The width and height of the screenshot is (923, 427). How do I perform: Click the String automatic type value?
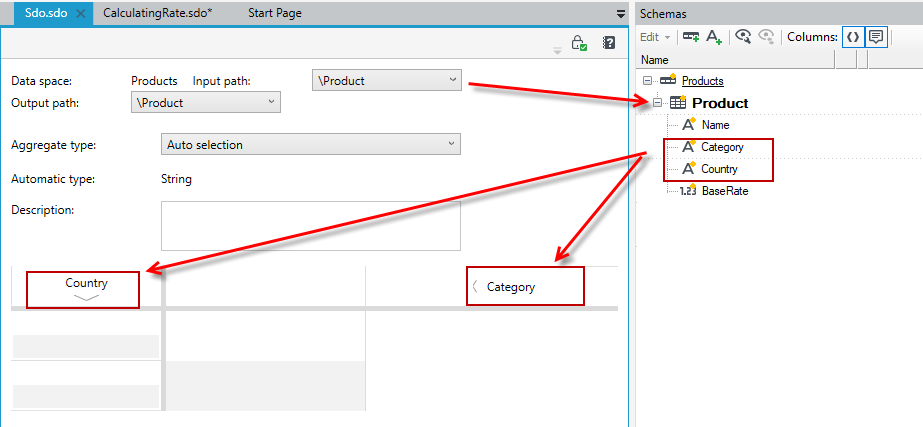coord(176,178)
